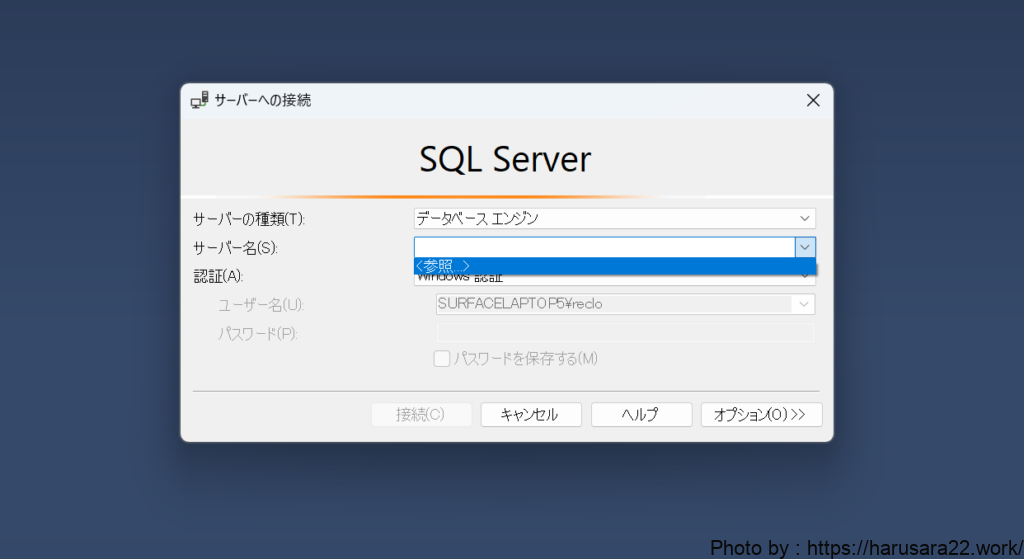Open the ユーザー名 dropdown arrow

point(803,304)
